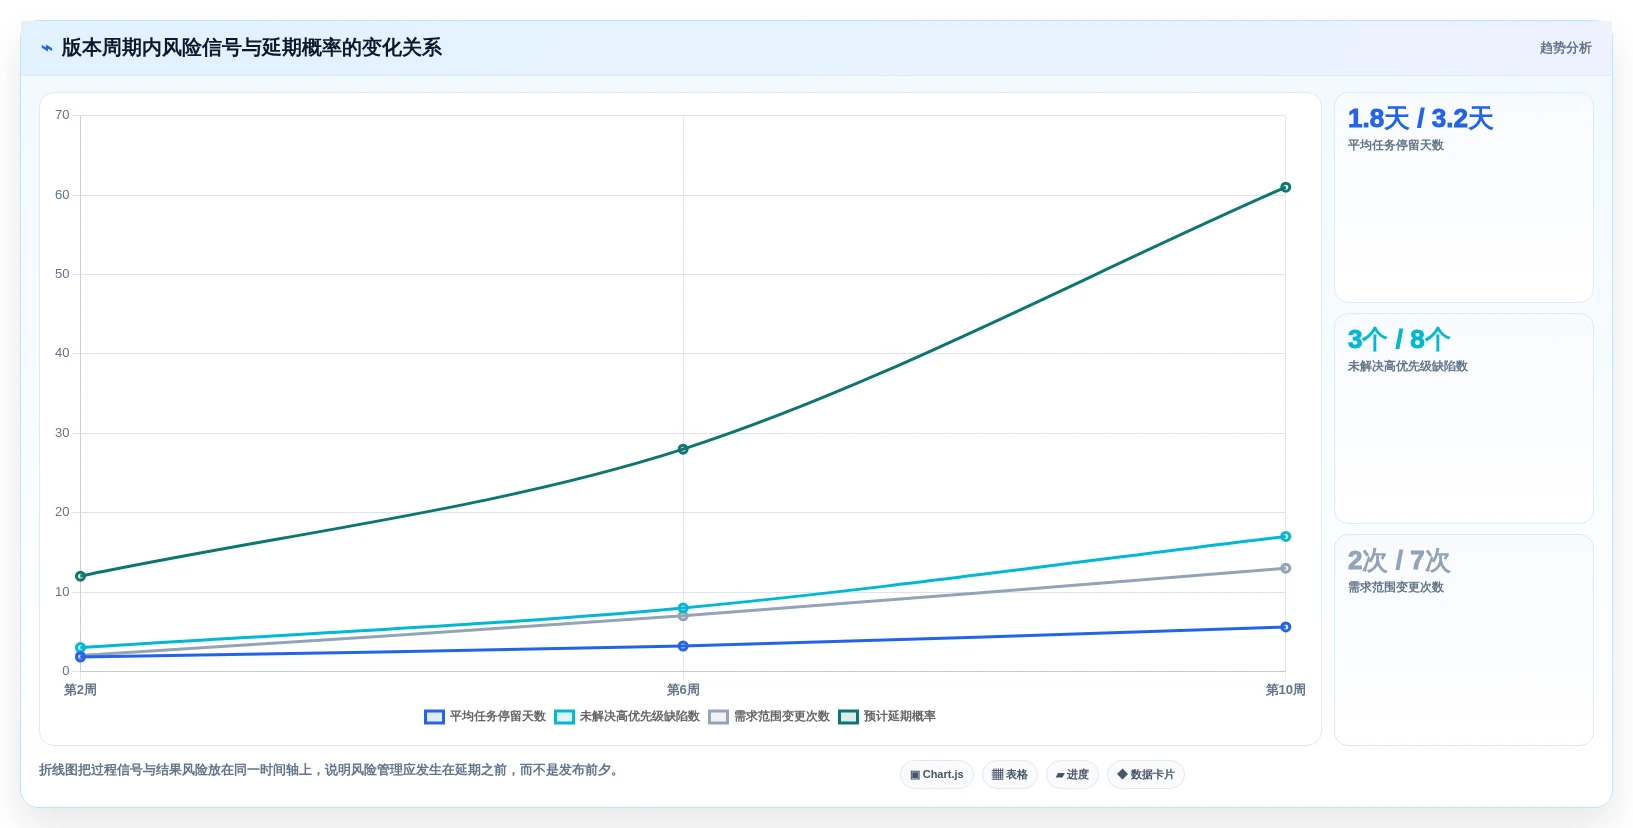This screenshot has width=1633, height=828.
Task: Click cyan 缺陷数 data point at 第2周
Action: (81, 647)
